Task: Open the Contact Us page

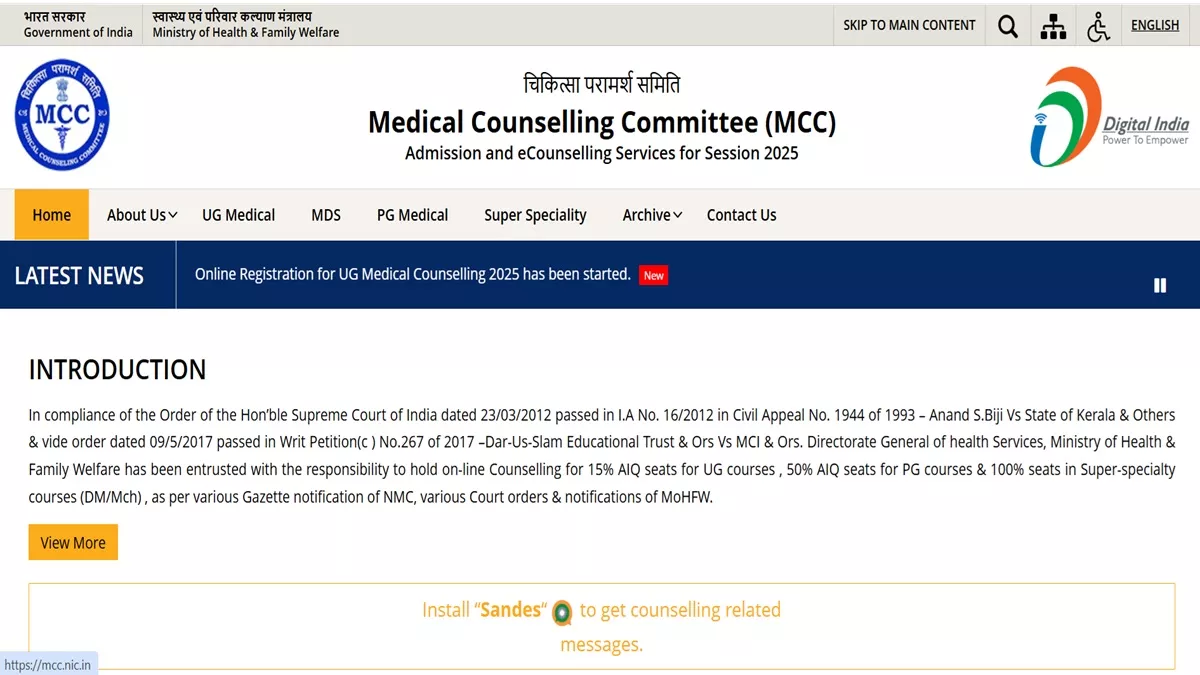Action: pyautogui.click(x=741, y=215)
